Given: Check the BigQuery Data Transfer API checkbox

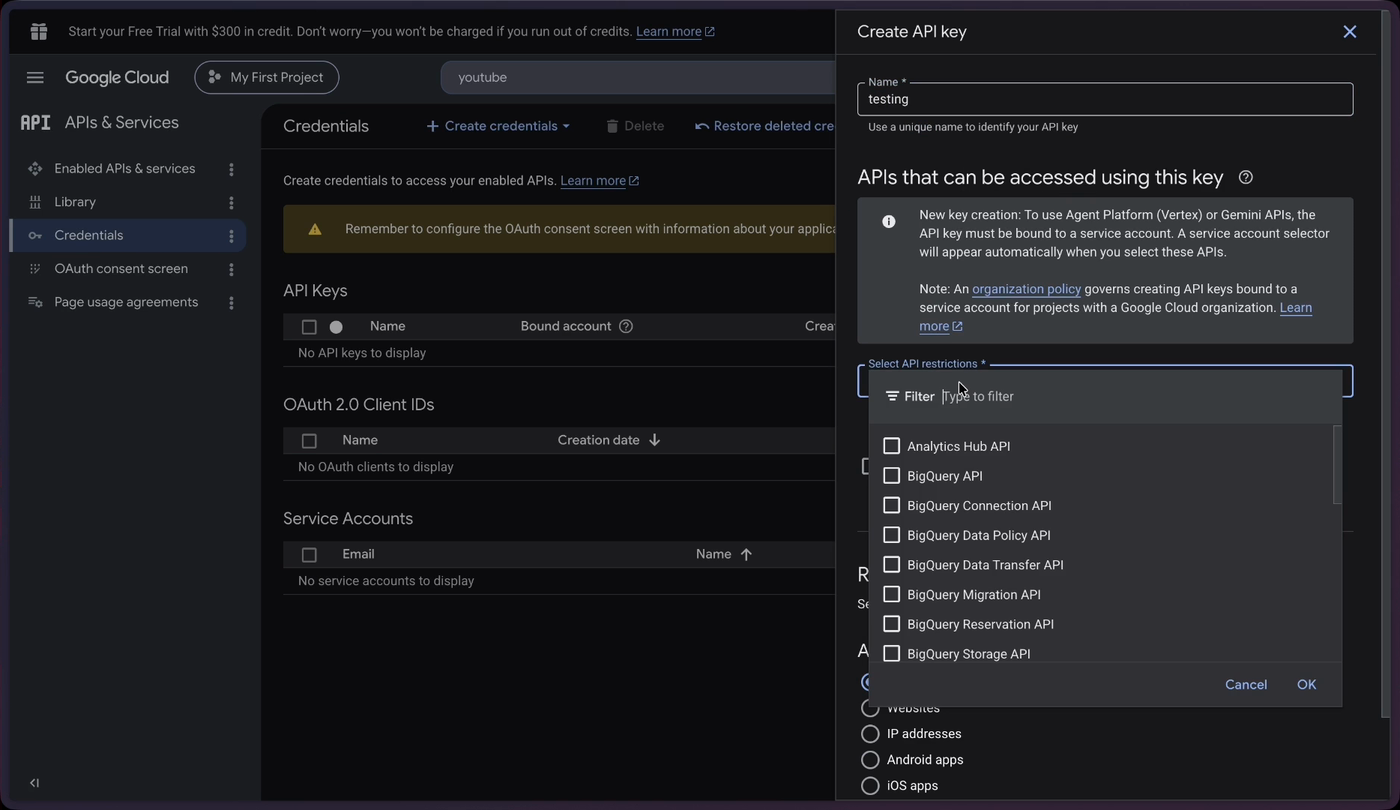Looking at the screenshot, I should click(891, 565).
